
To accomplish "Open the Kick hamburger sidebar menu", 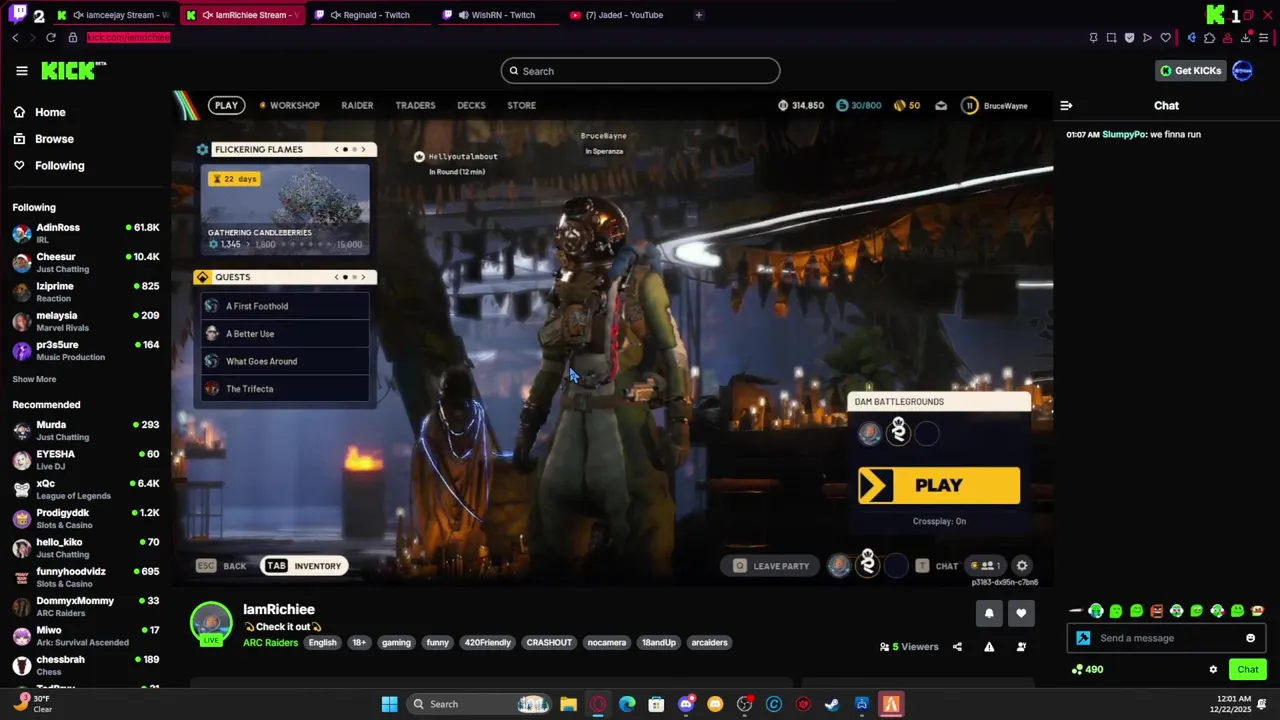I will click(22, 71).
